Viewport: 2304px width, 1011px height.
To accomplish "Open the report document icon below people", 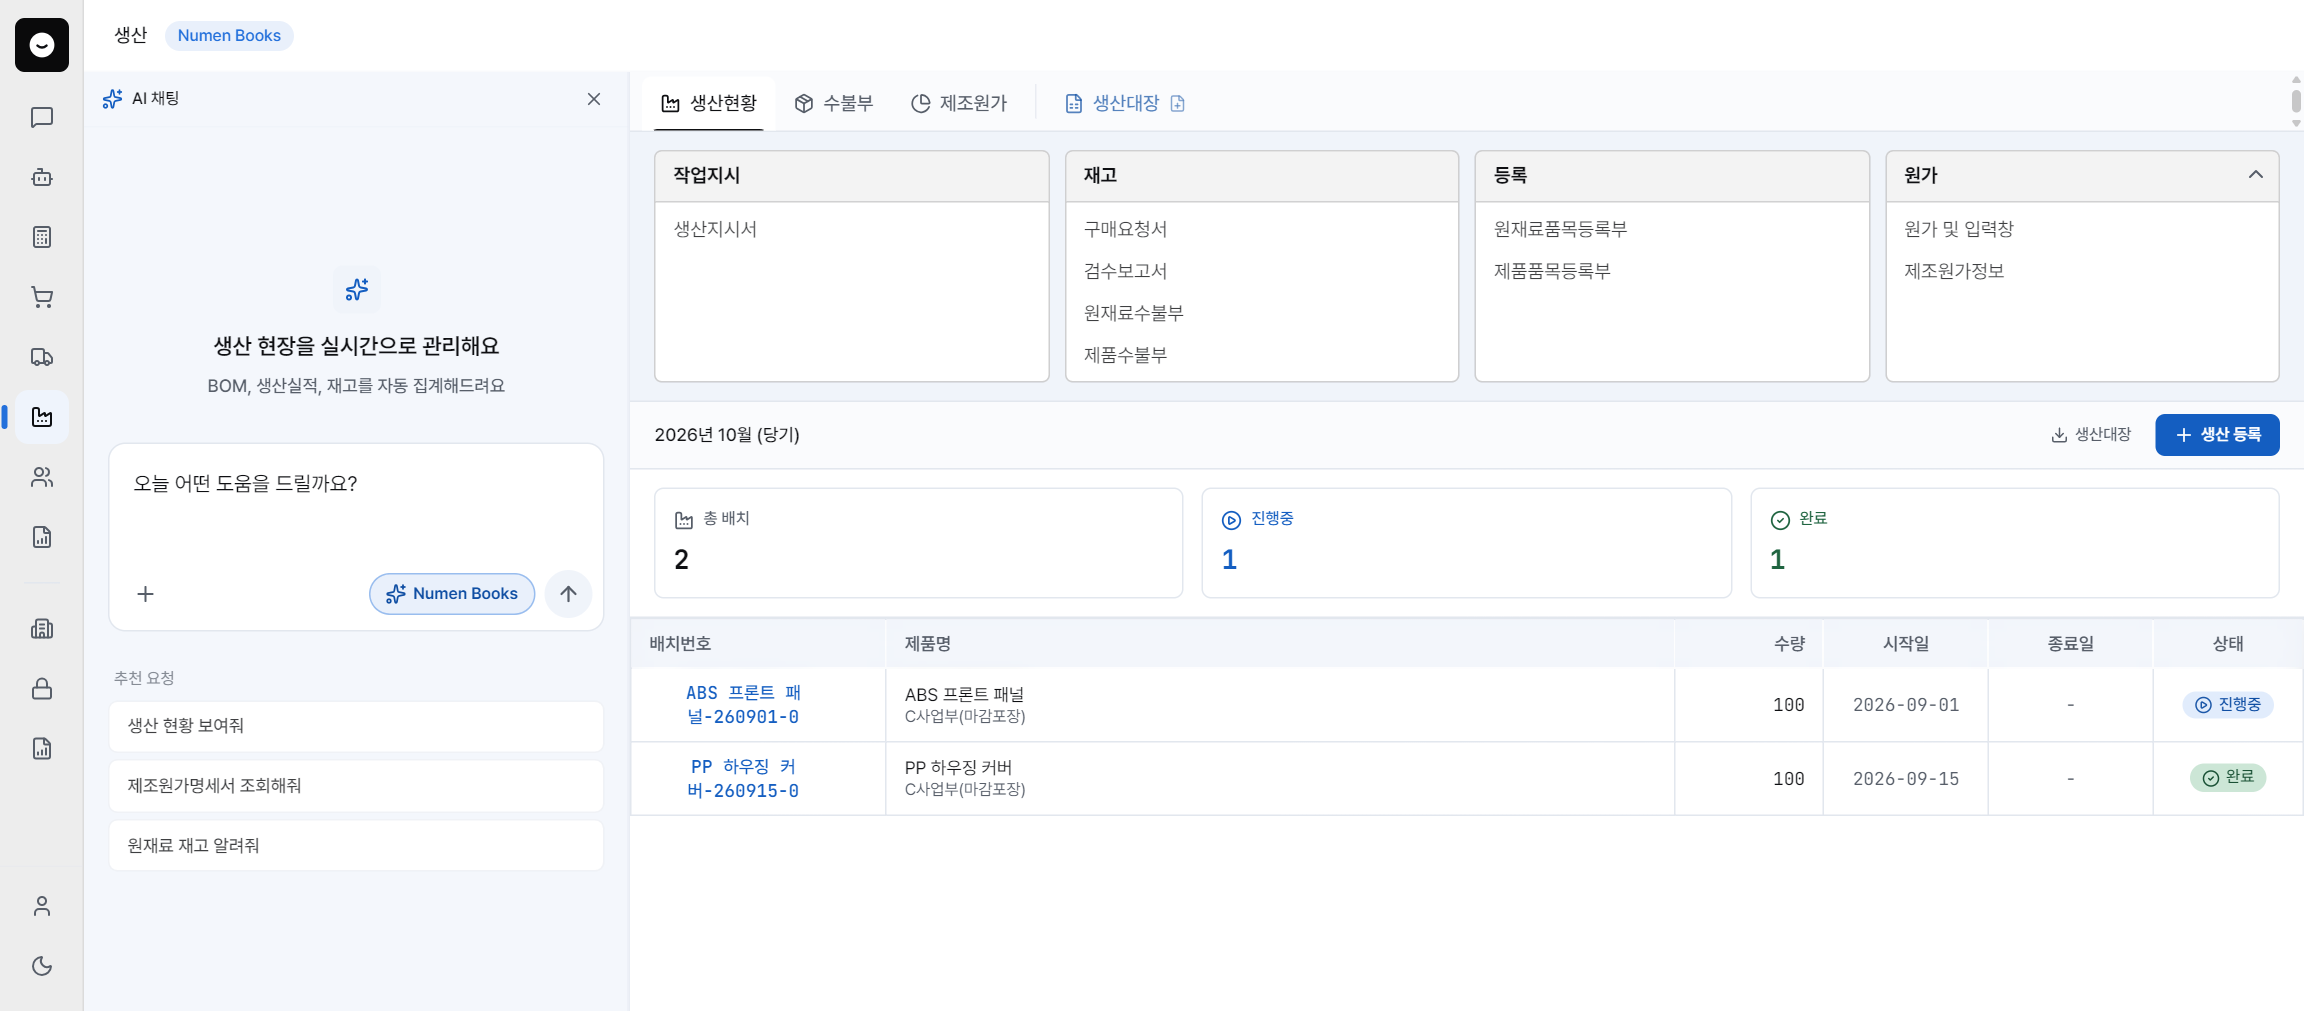I will pyautogui.click(x=42, y=537).
